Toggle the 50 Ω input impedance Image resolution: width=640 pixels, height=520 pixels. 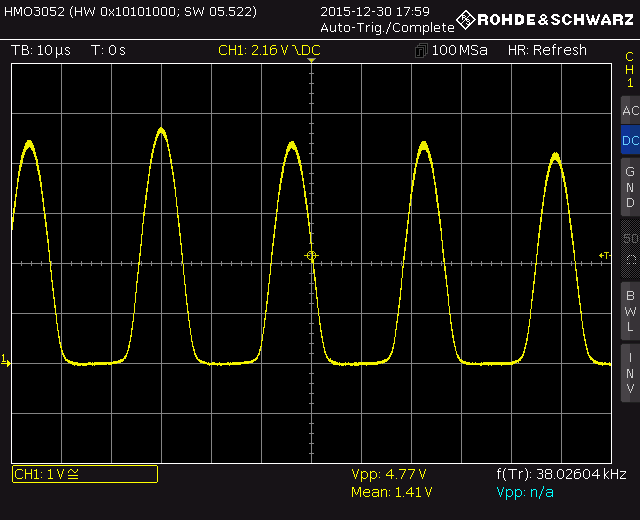point(630,248)
